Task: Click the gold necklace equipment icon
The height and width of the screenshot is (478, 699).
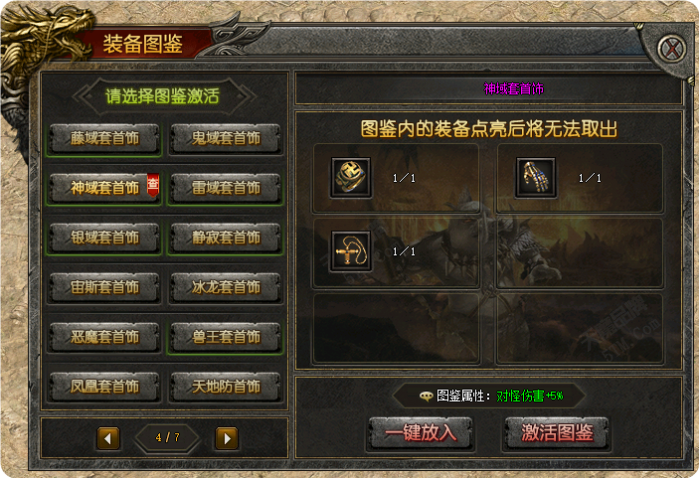Action: [x=350, y=251]
